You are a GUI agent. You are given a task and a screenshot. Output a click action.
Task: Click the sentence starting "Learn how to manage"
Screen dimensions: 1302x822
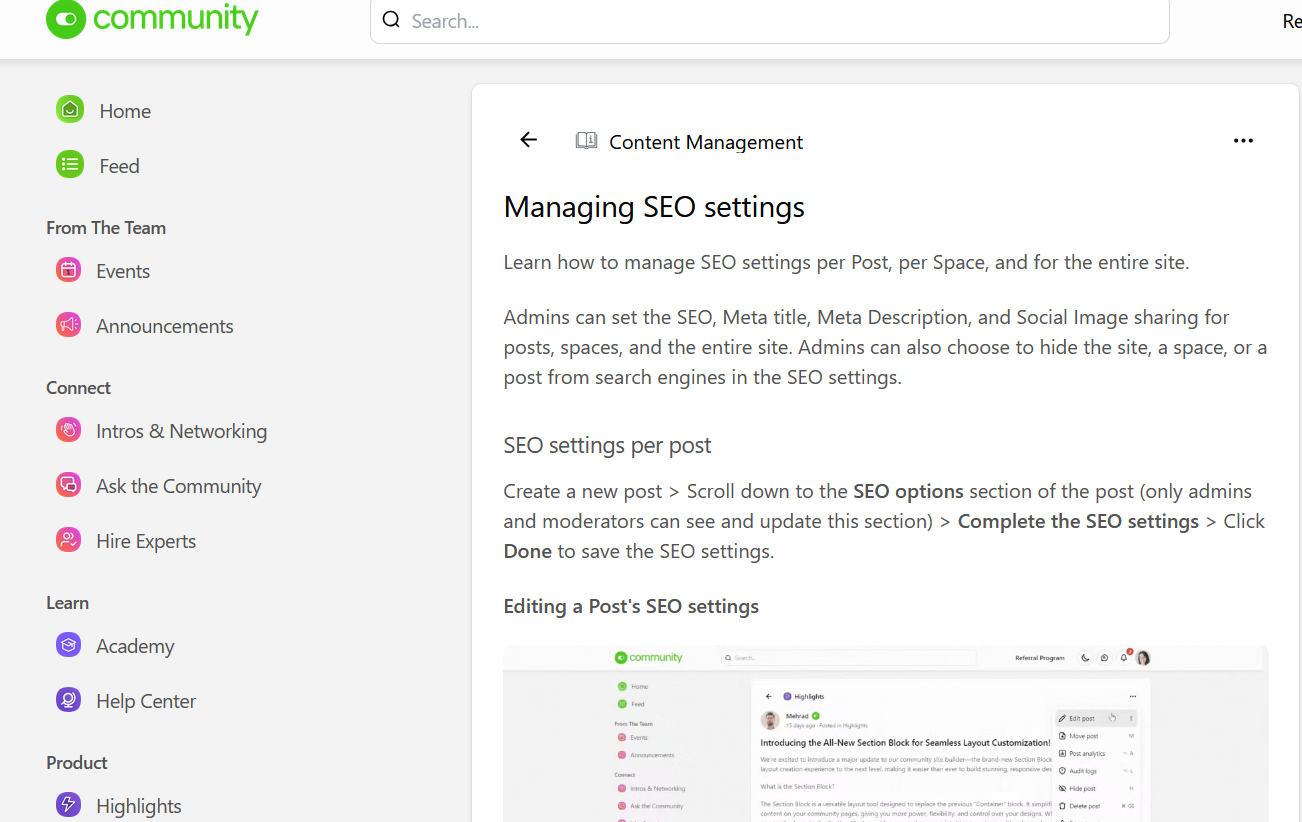[846, 263]
